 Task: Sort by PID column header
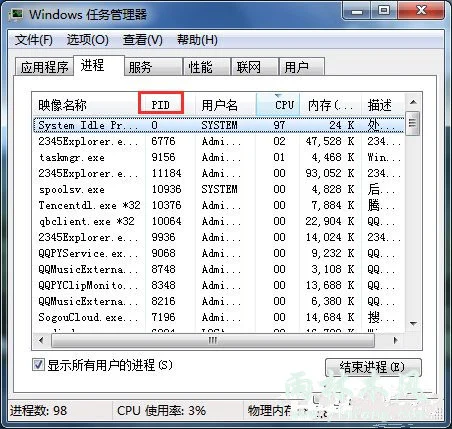[x=161, y=105]
